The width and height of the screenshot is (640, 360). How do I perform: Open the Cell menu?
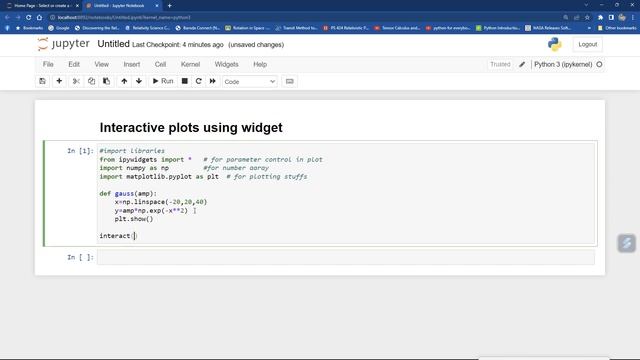point(160,64)
